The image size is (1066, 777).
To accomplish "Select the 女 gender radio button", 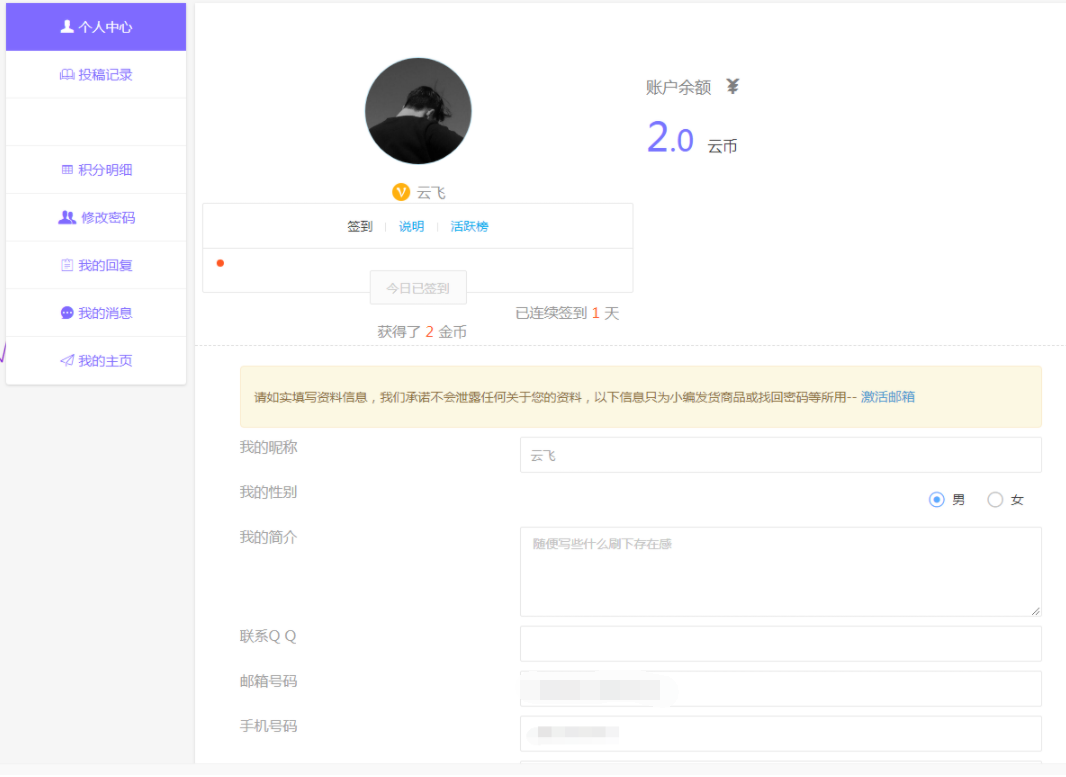I will 995,500.
